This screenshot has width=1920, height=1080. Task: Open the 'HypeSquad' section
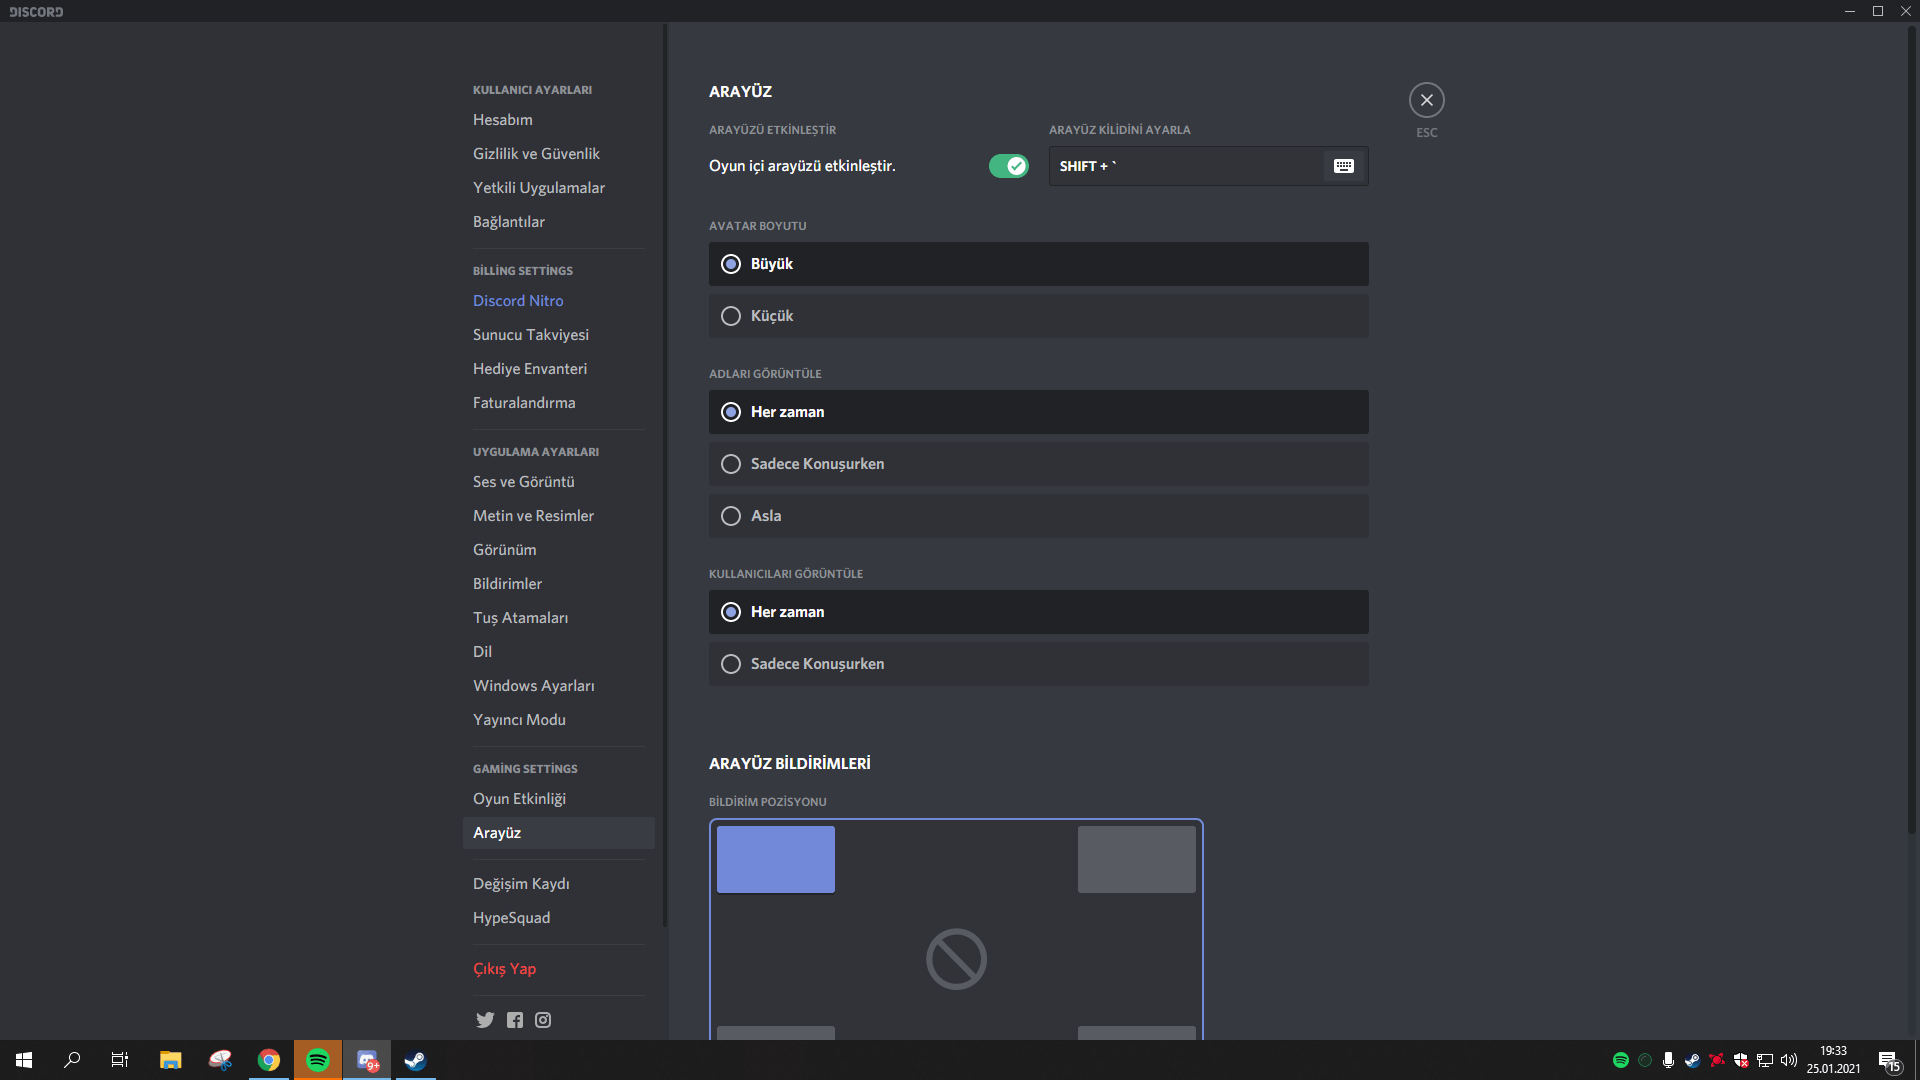558,918
